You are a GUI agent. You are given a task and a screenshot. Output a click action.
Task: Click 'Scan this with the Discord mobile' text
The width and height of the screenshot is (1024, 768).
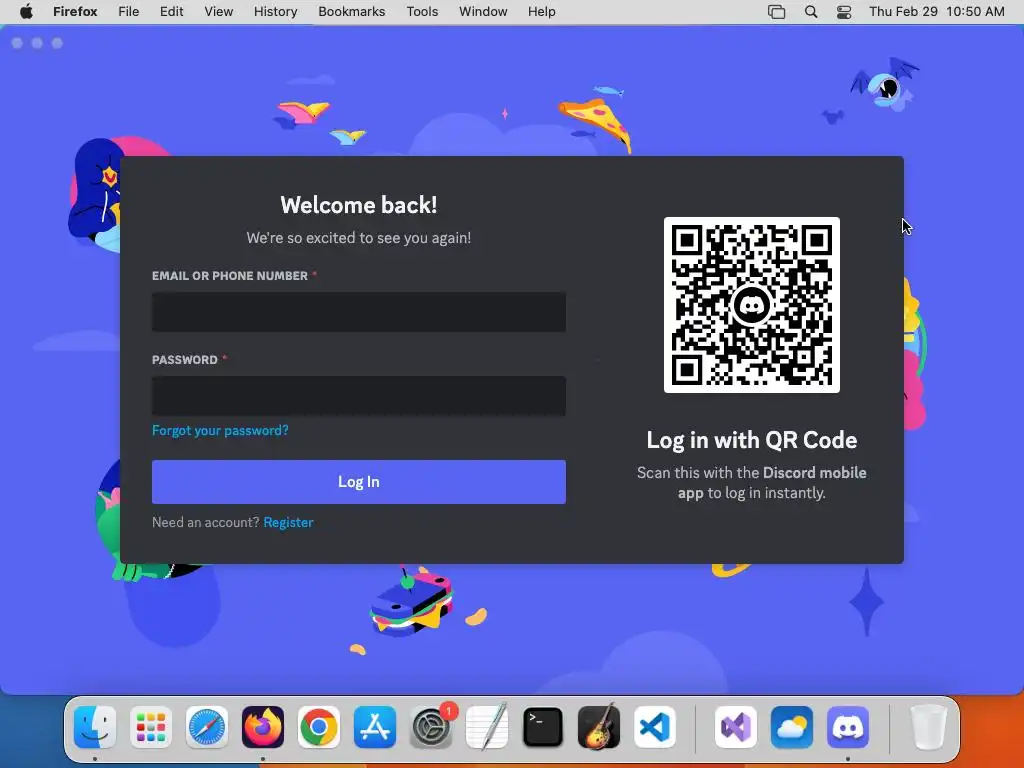click(752, 473)
